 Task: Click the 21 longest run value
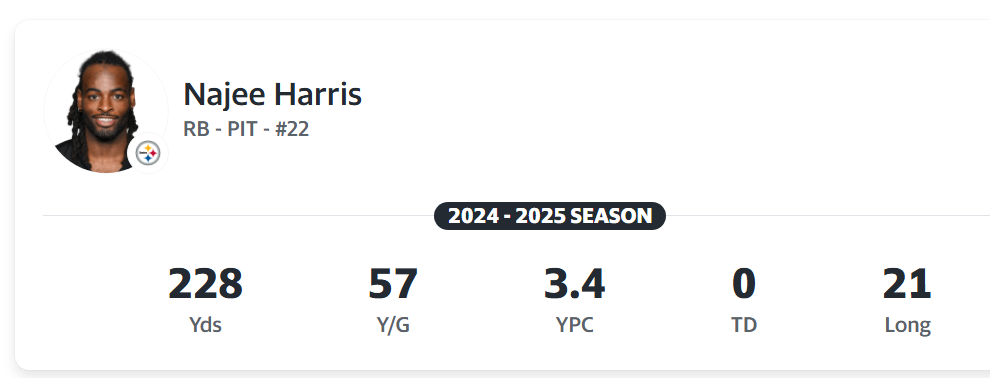point(907,284)
